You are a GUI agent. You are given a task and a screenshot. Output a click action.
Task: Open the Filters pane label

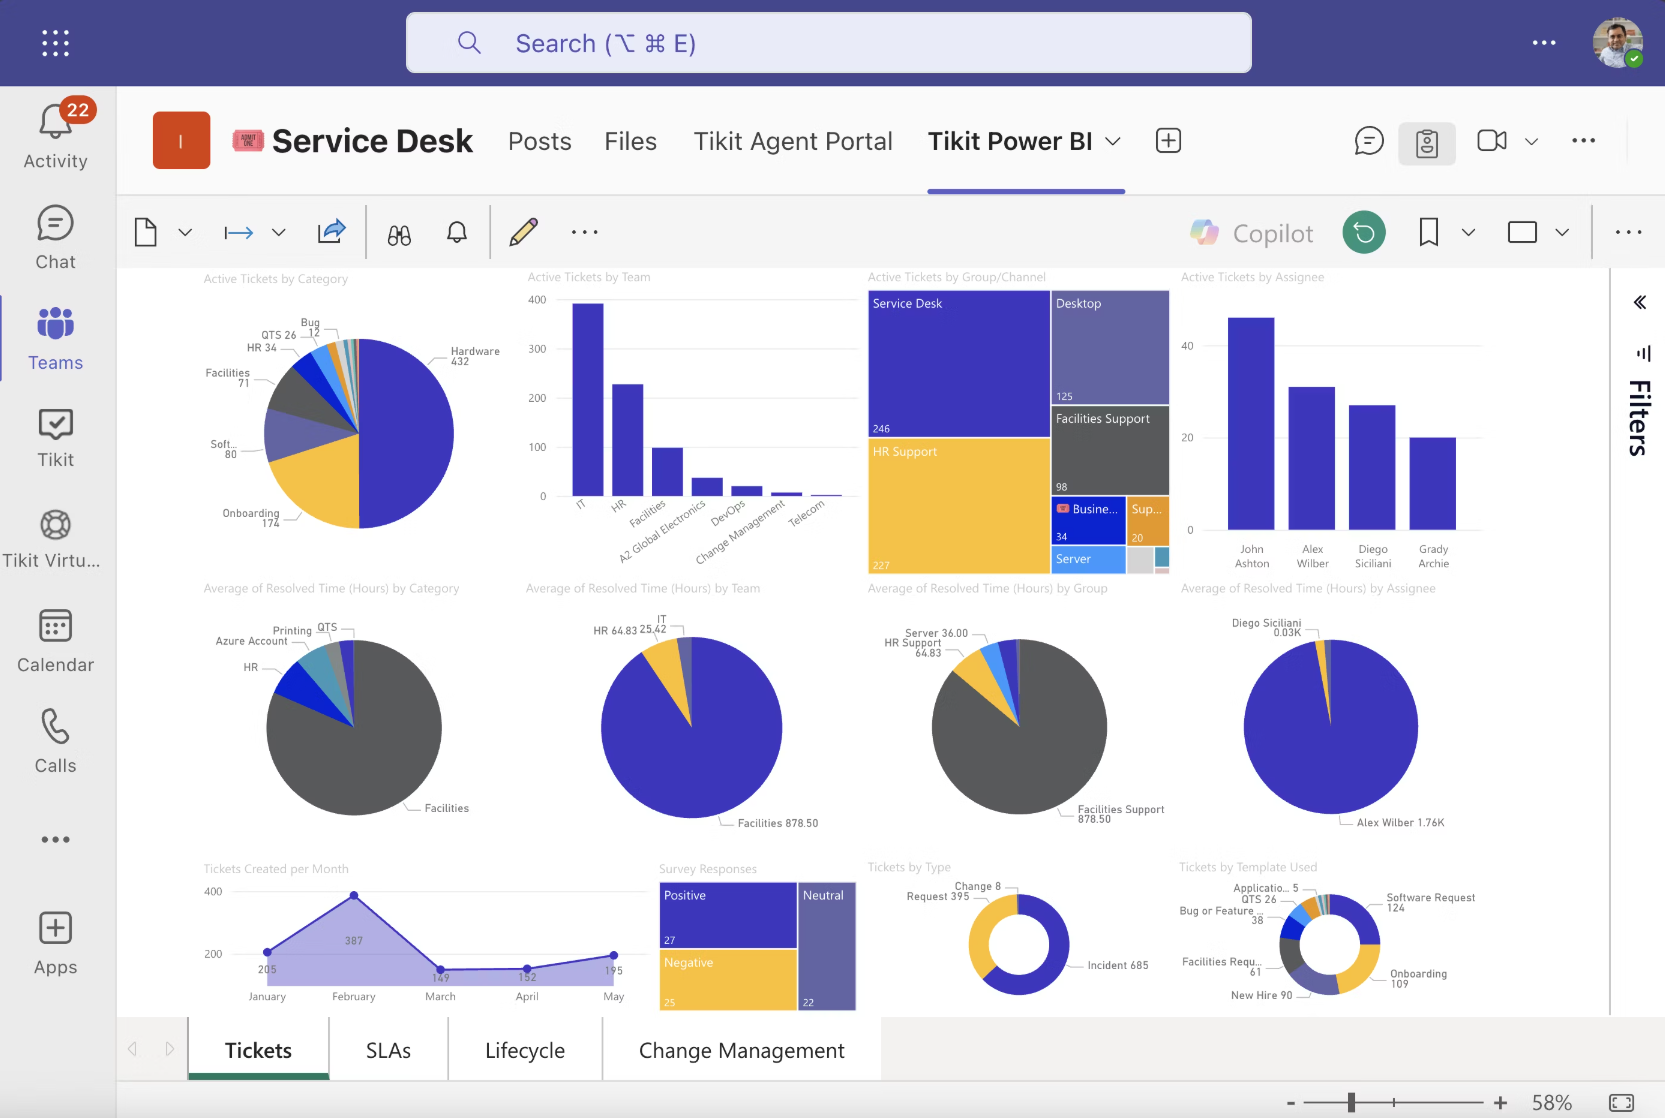[x=1639, y=417]
